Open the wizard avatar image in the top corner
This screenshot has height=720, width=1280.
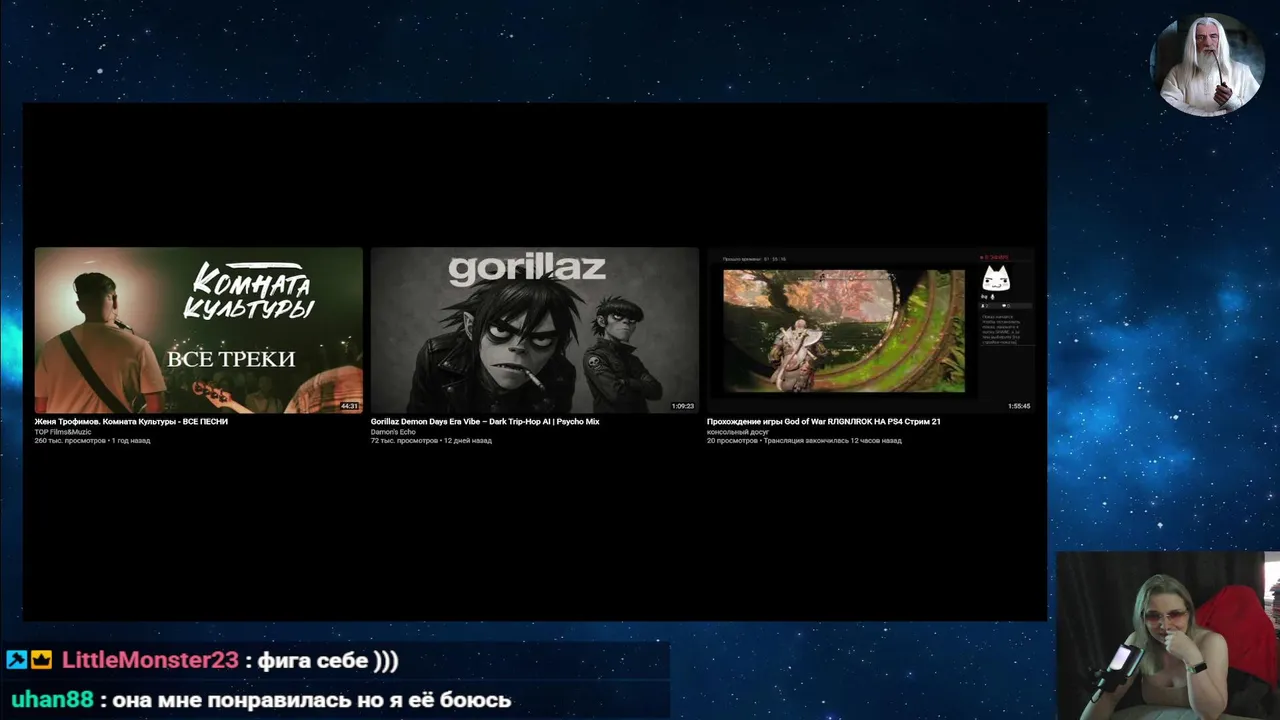point(1208,65)
